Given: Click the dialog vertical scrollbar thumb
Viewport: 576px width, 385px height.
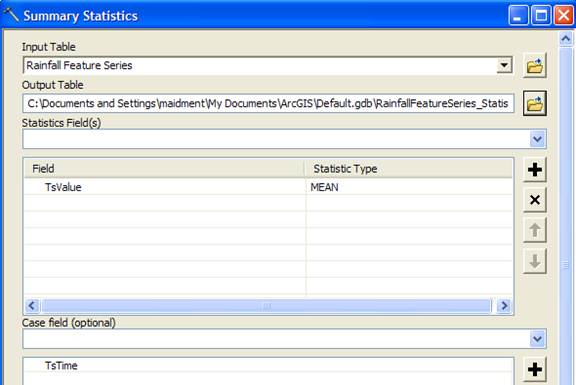Looking at the screenshot, I should pyautogui.click(x=566, y=217).
